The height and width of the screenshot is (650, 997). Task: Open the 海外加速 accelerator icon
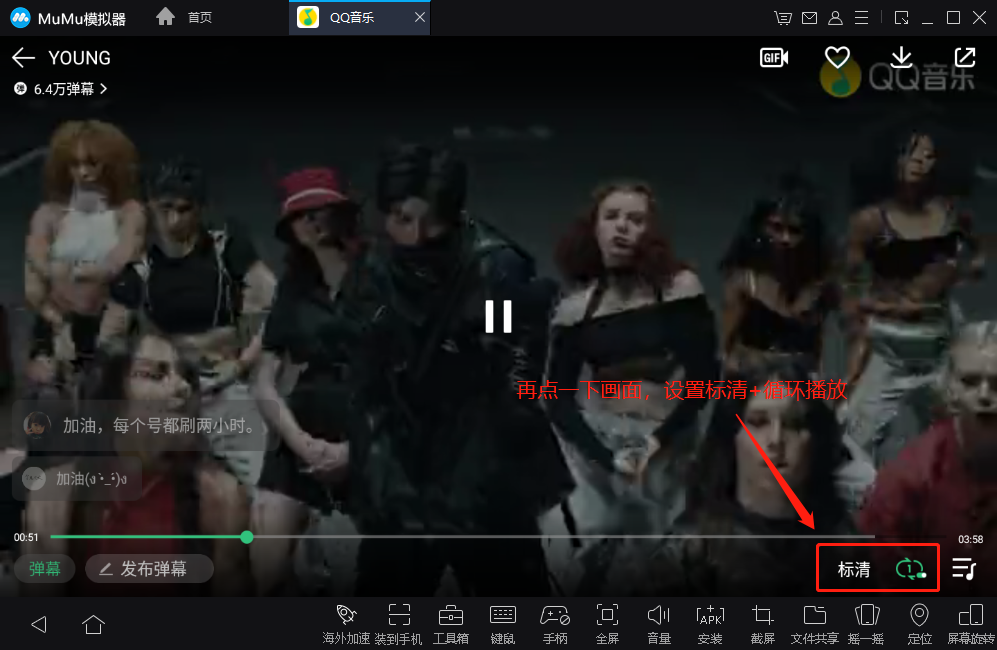346,624
